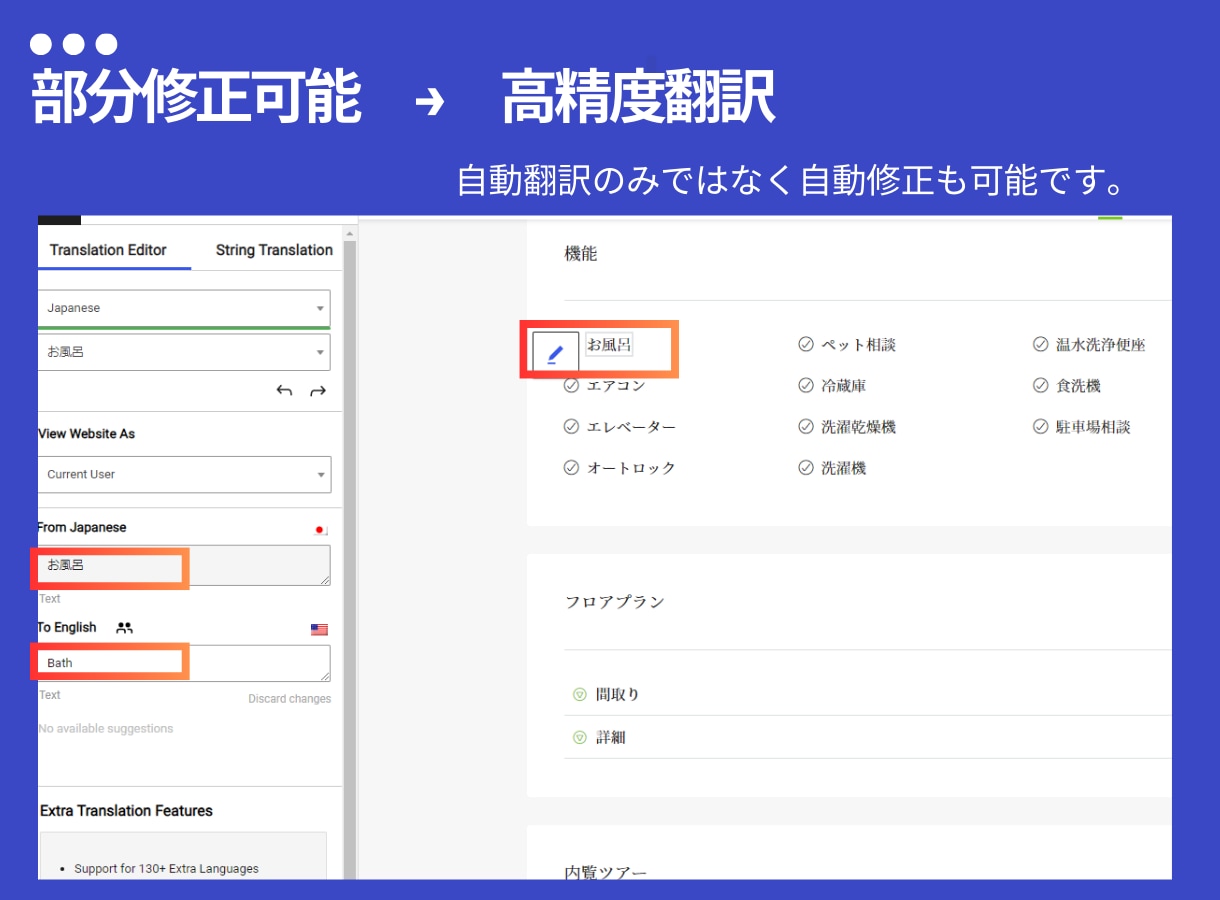Click the 洗濯乾燥機 feature text
1220x900 pixels.
pyautogui.click(x=858, y=427)
